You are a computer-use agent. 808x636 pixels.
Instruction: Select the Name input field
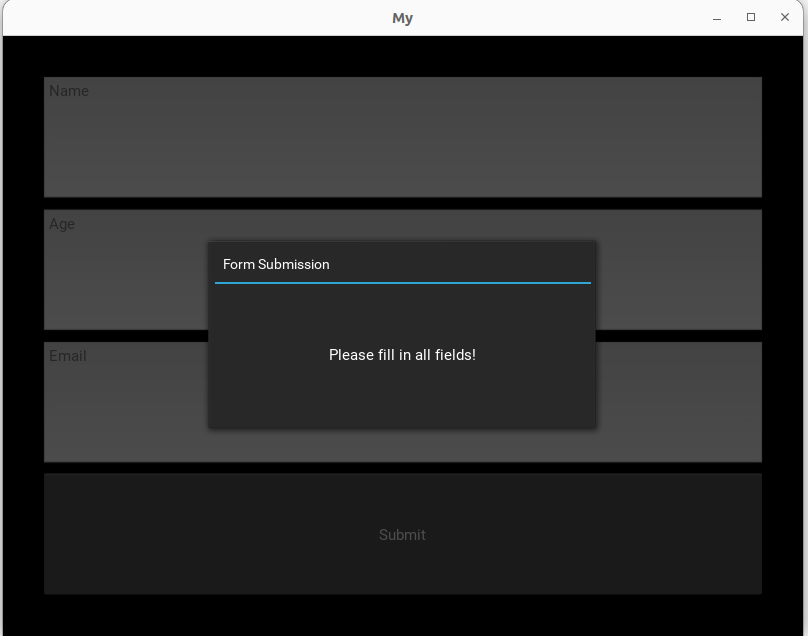(402, 137)
